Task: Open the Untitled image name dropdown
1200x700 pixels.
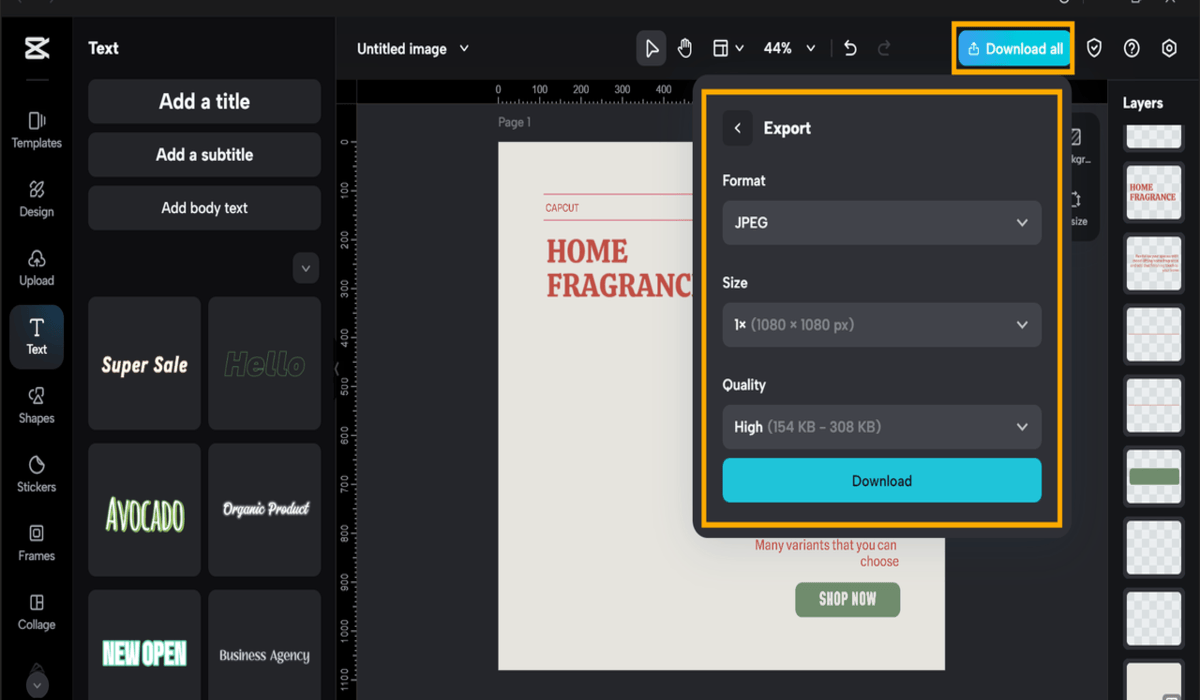Action: tap(413, 48)
